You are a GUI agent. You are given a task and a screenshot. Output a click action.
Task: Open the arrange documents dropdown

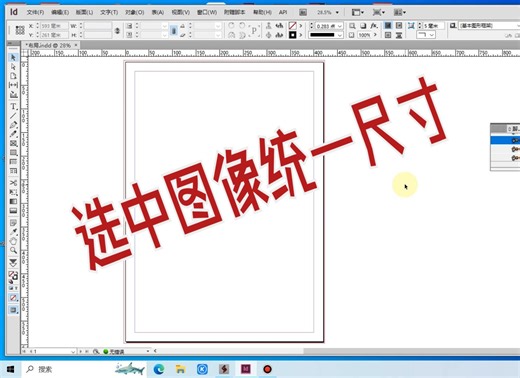tap(400, 12)
